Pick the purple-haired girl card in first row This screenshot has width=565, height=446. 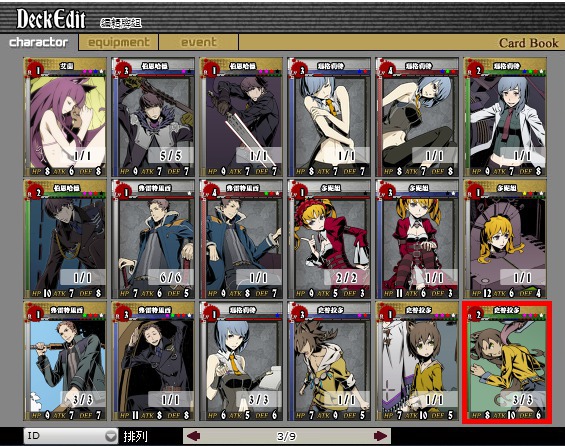click(65, 117)
